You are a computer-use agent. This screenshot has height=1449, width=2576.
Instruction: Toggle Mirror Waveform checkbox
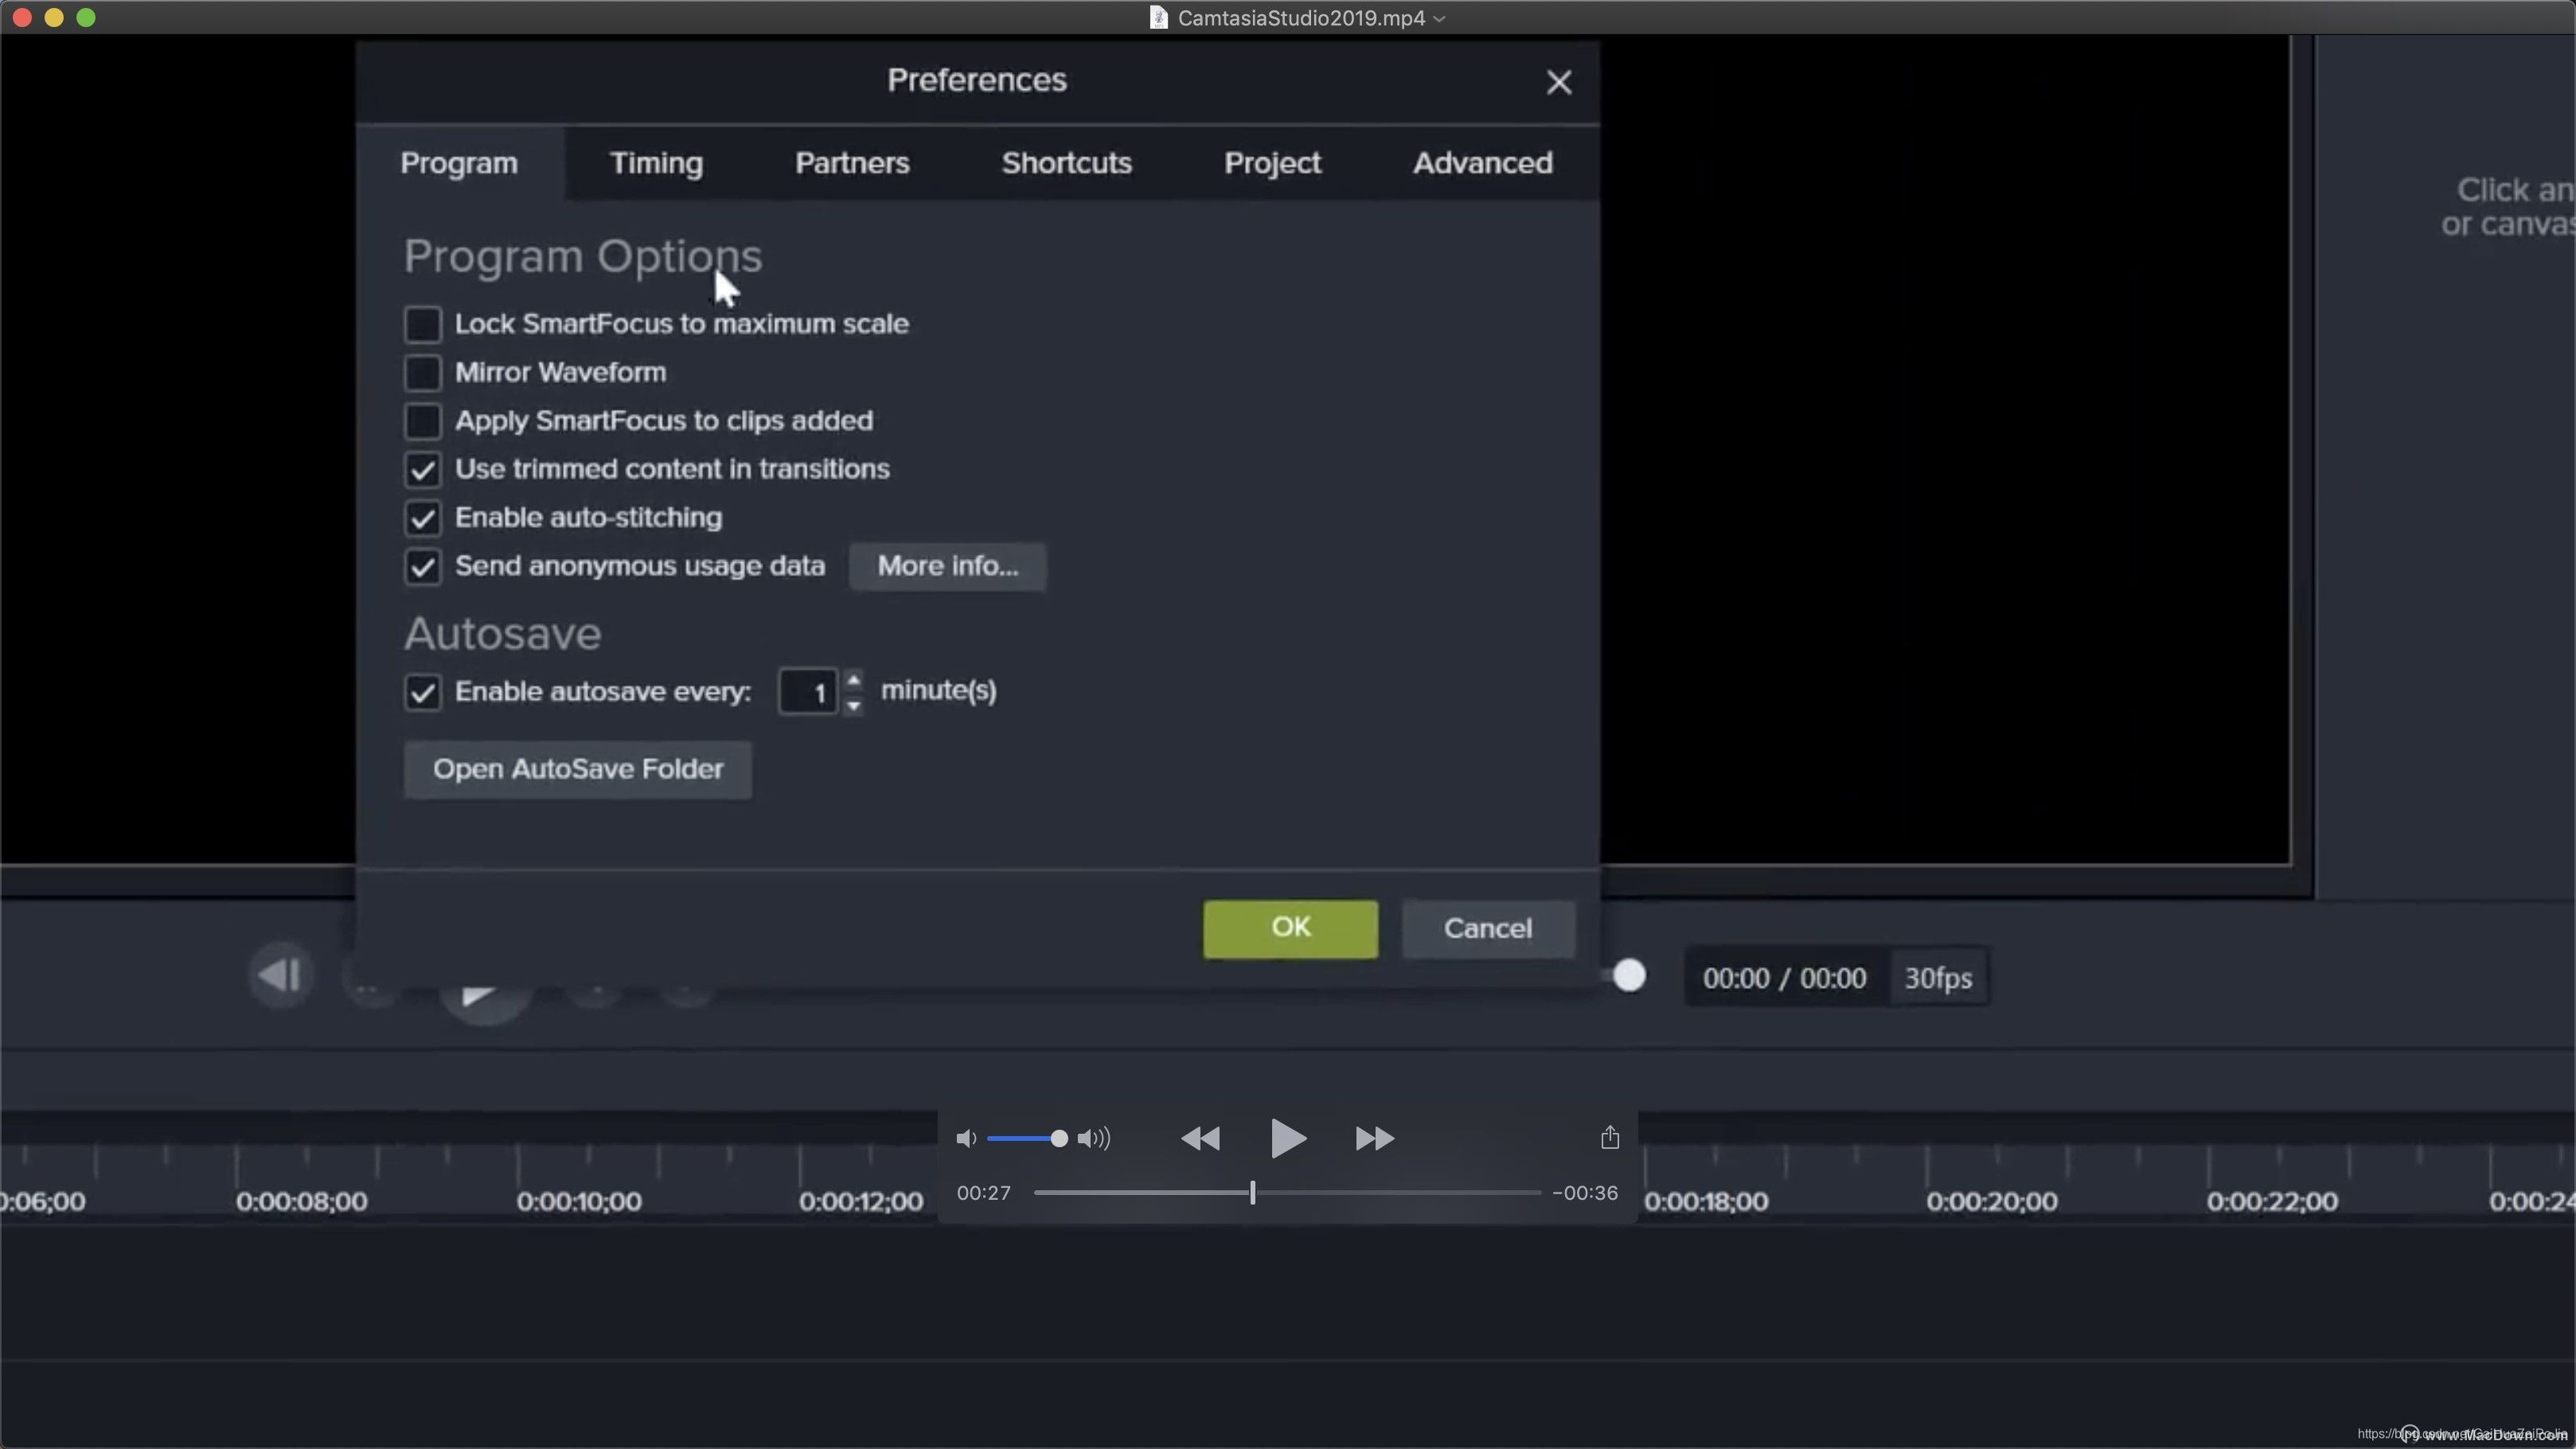tap(423, 372)
